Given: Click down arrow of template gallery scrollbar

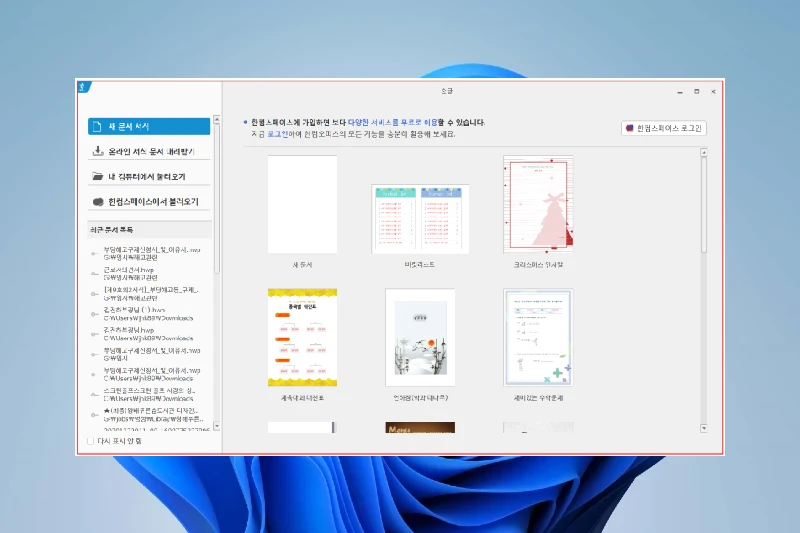Looking at the screenshot, I should coord(704,428).
